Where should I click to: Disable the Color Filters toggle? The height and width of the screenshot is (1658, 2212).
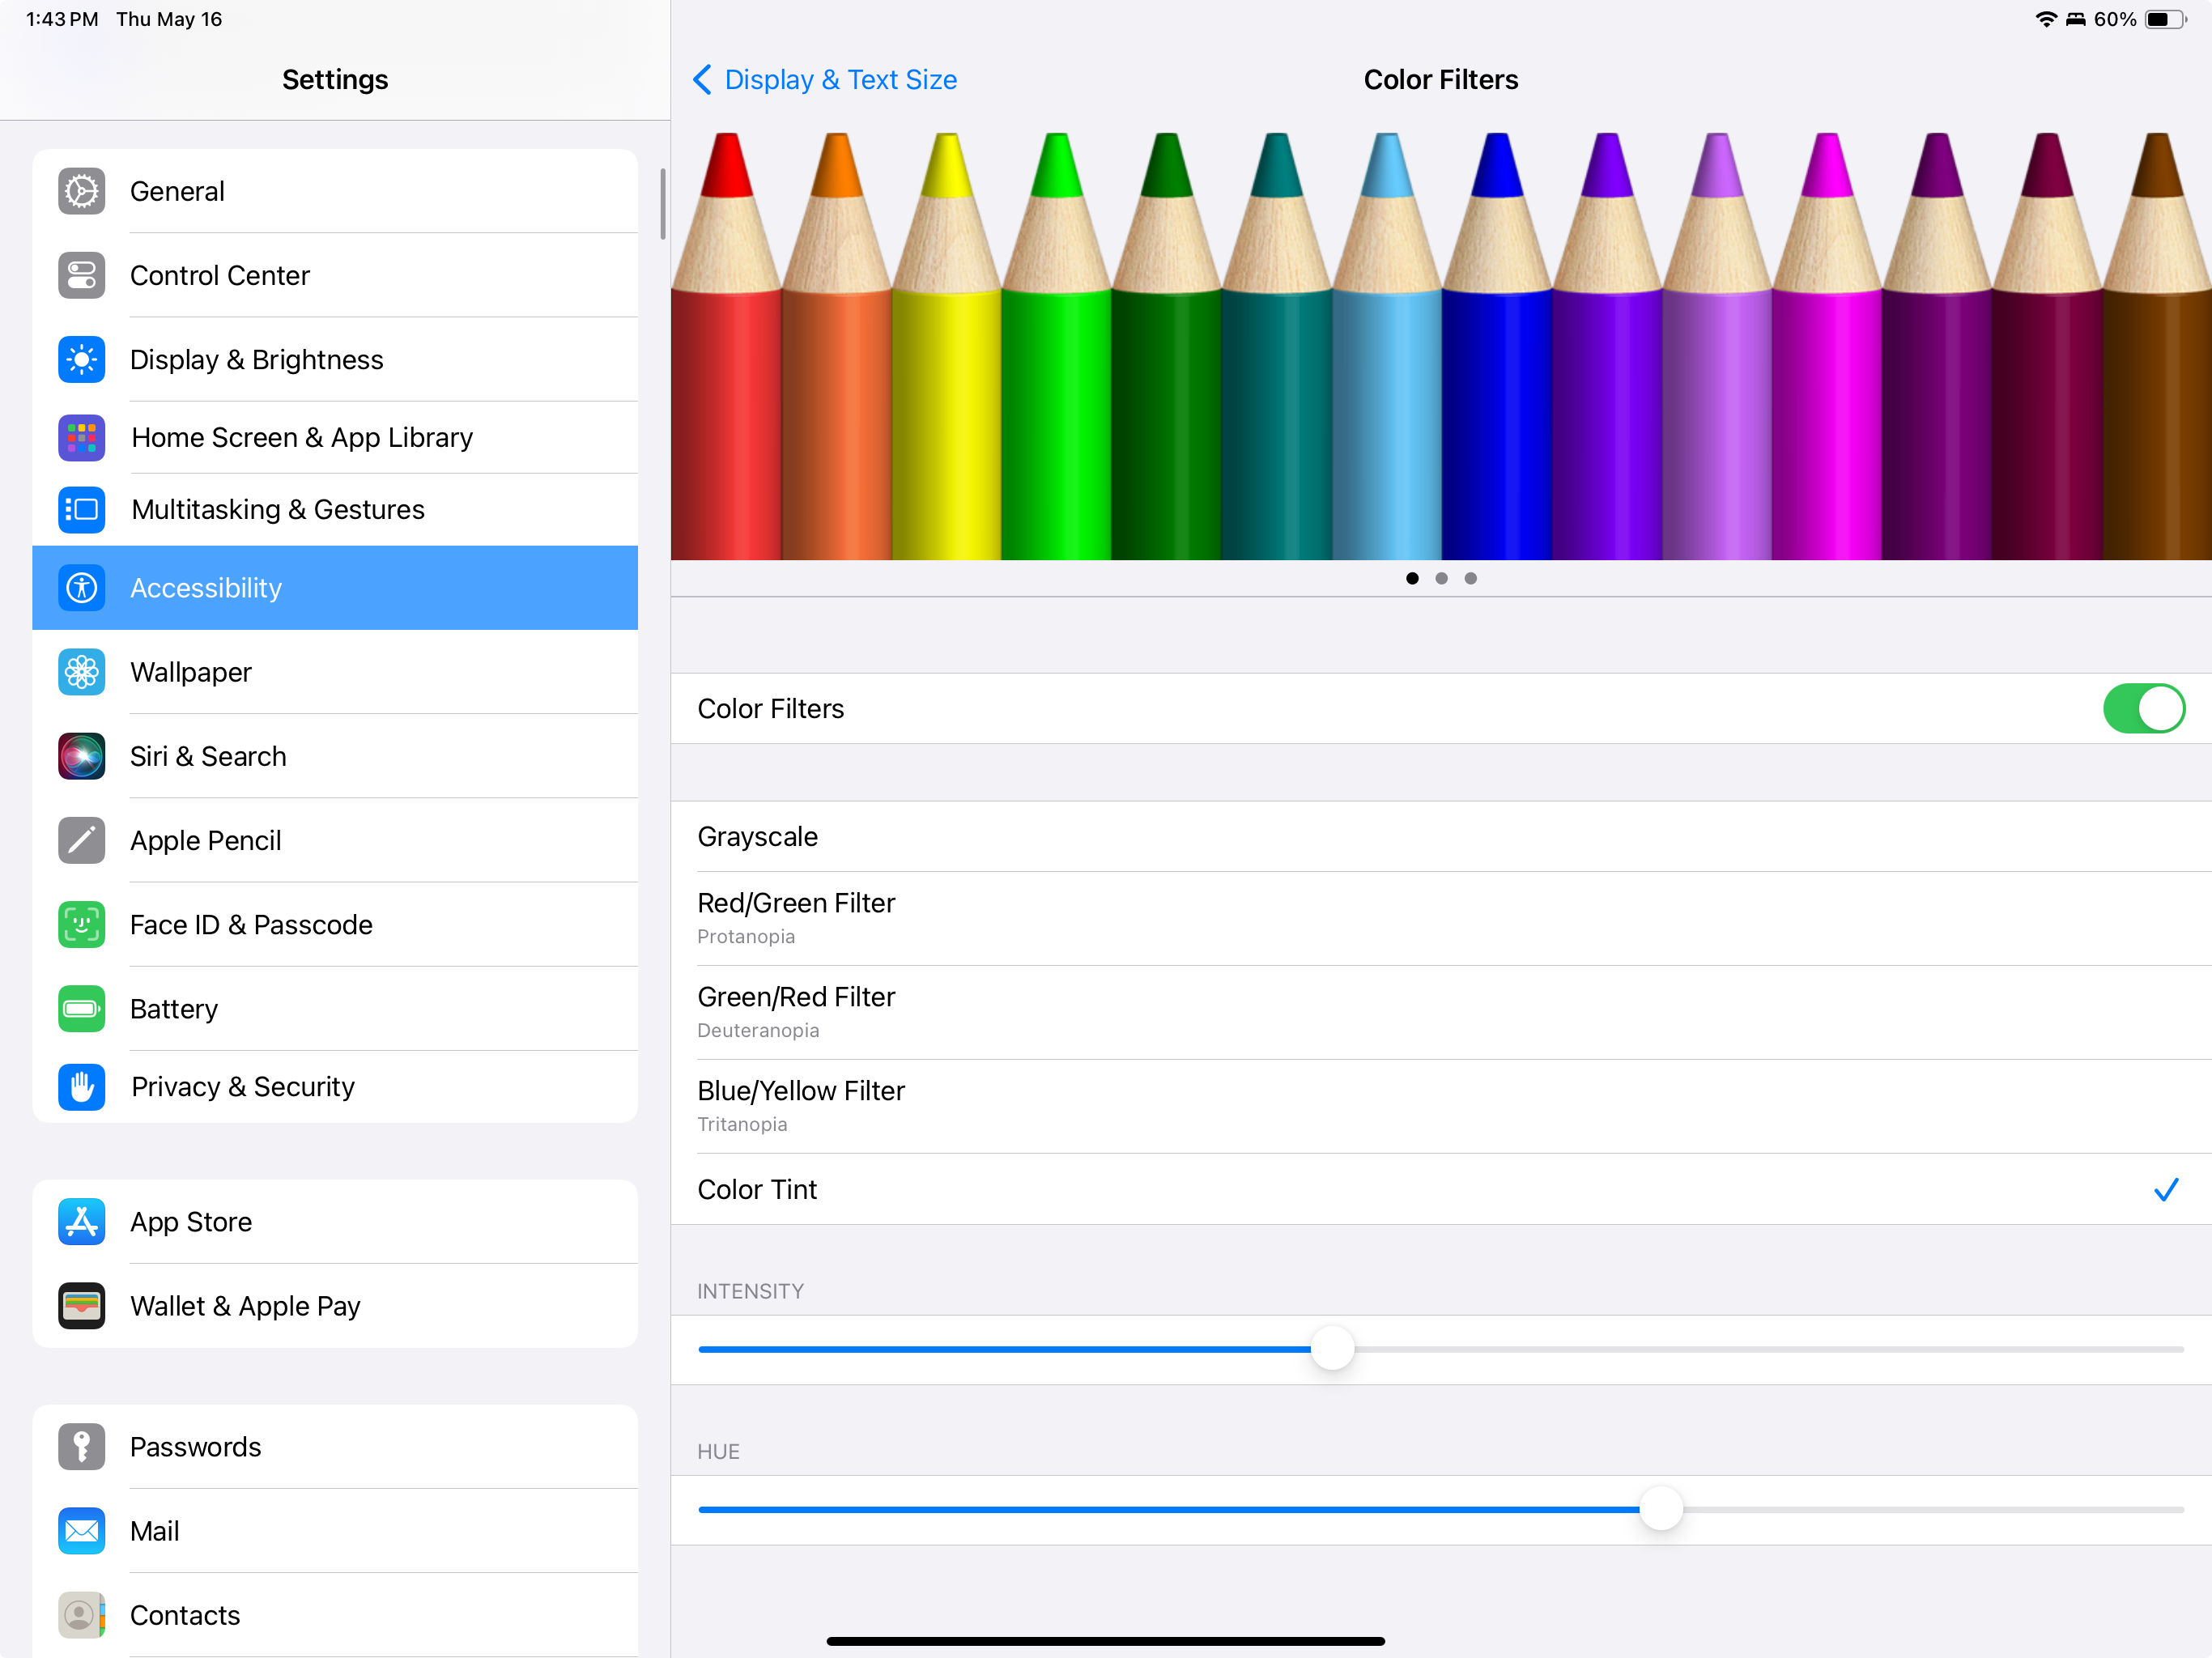[x=2144, y=708]
